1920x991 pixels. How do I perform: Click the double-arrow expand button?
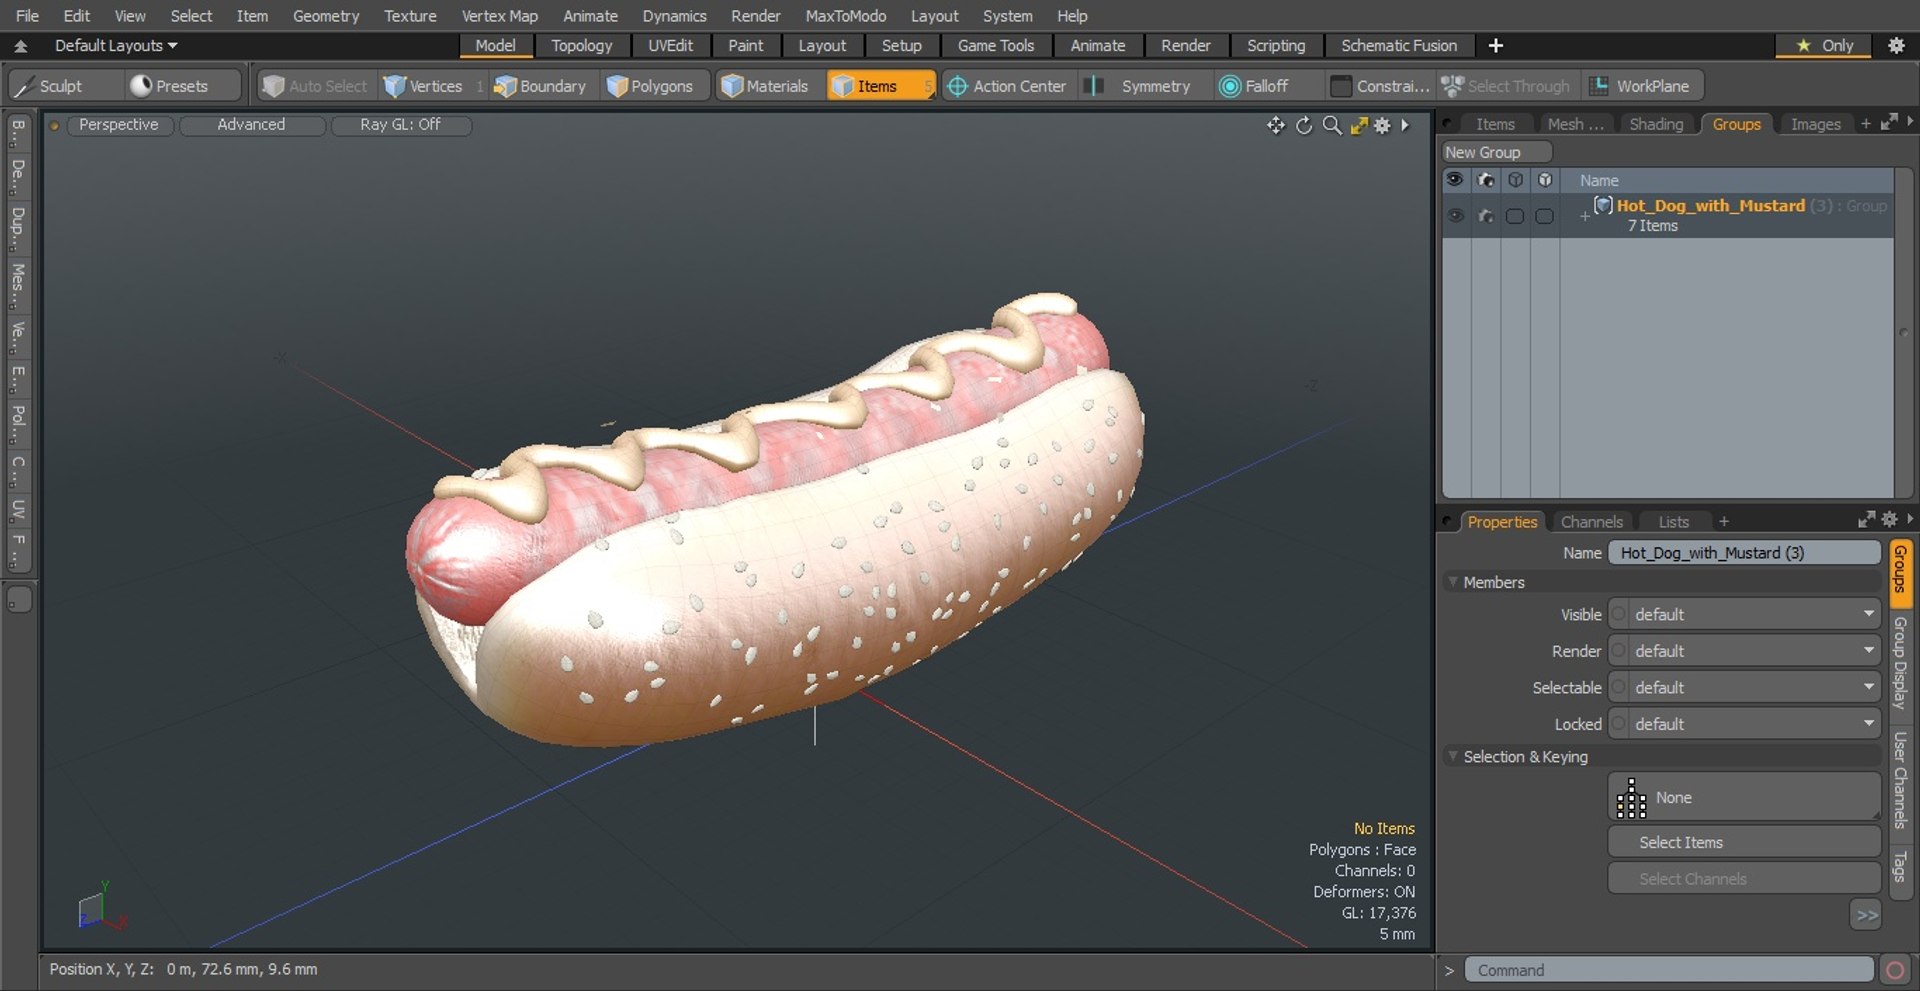tap(1866, 915)
